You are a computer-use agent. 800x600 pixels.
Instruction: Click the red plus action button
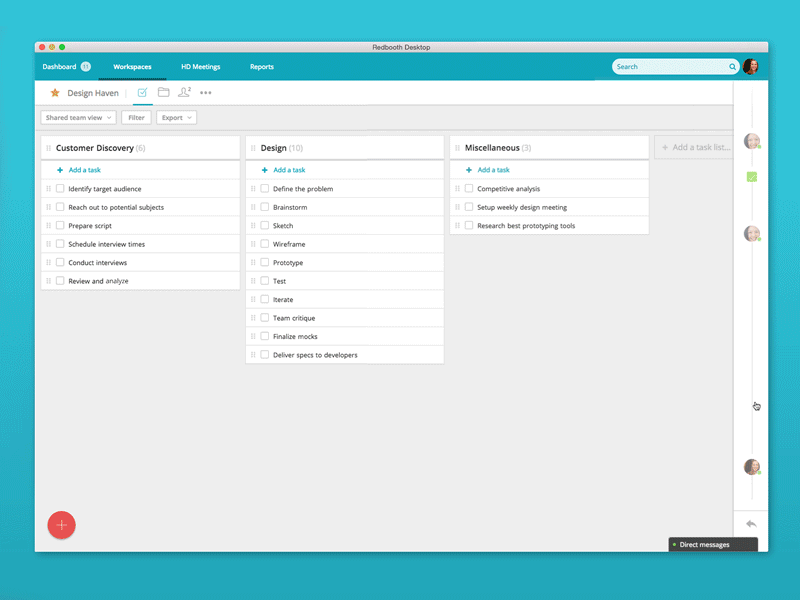[x=61, y=524]
